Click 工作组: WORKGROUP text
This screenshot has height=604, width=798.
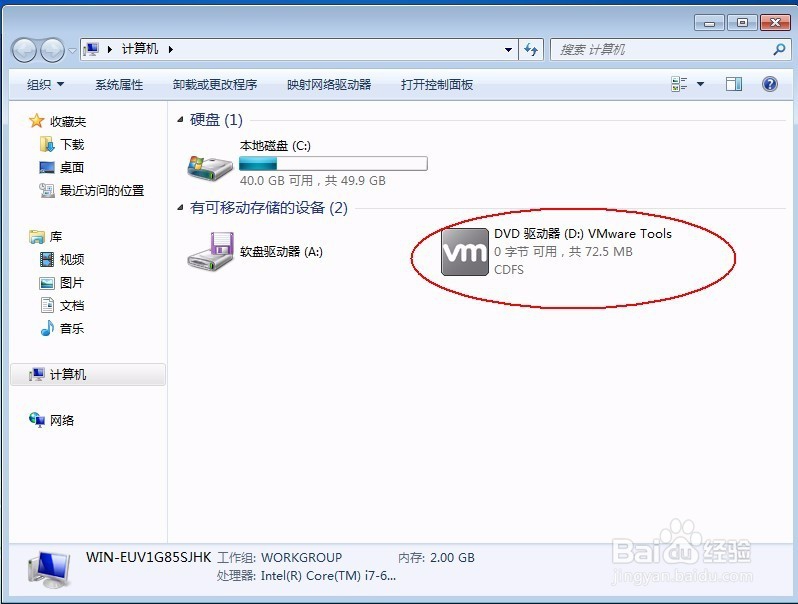[279, 558]
